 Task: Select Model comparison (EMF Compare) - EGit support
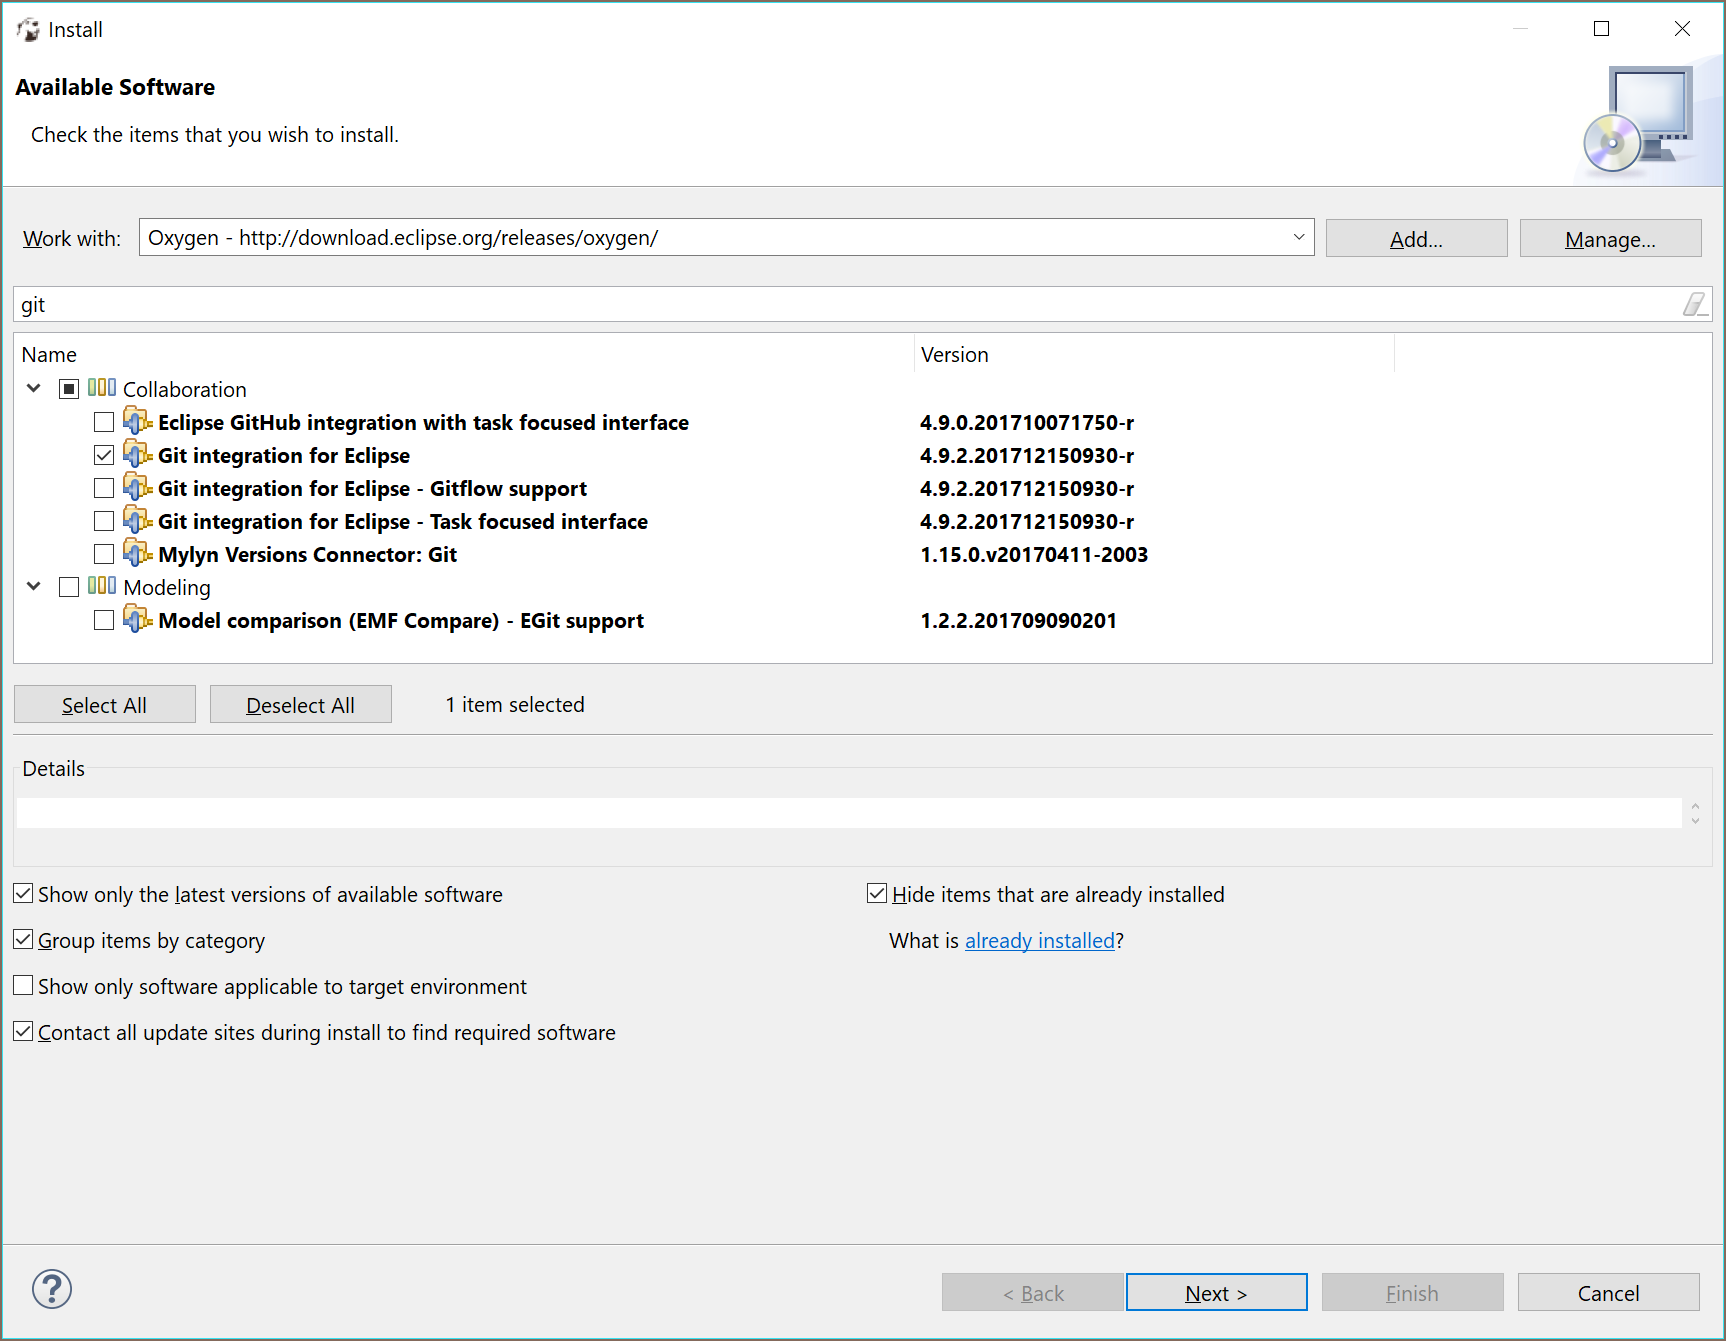(x=401, y=620)
